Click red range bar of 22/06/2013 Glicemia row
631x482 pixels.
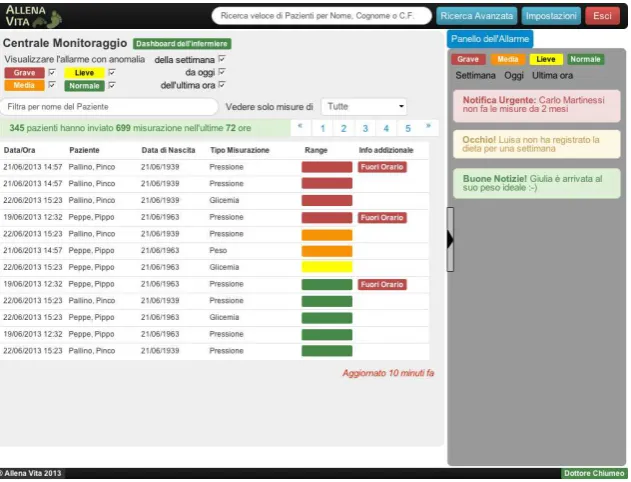[327, 200]
